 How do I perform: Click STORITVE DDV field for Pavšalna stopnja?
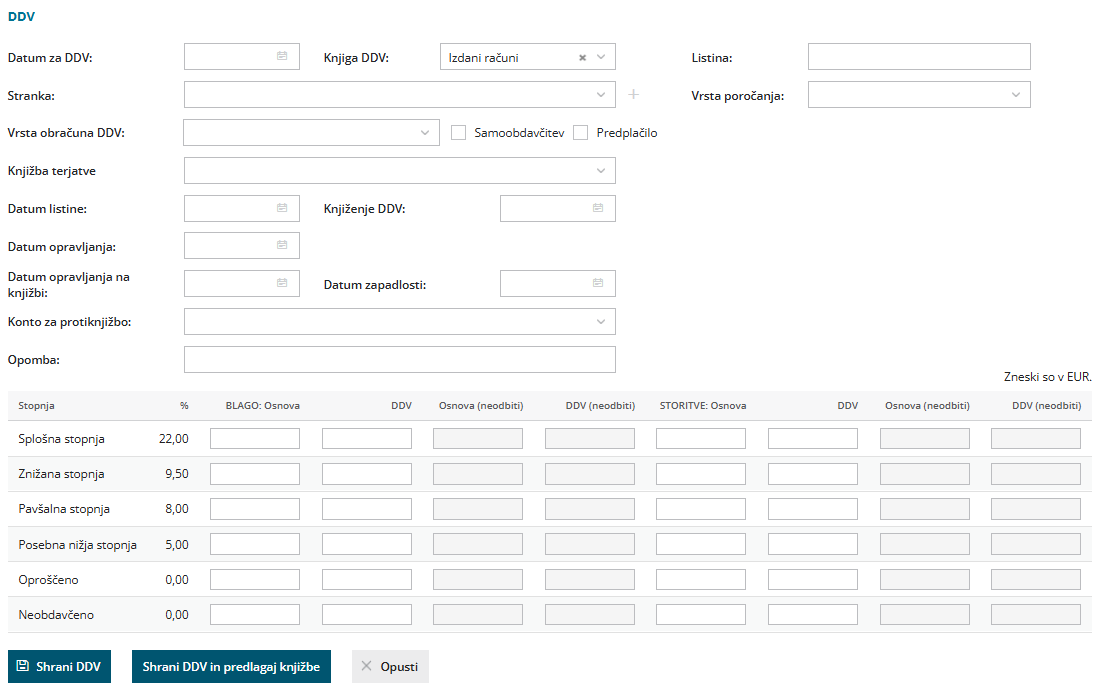(813, 509)
